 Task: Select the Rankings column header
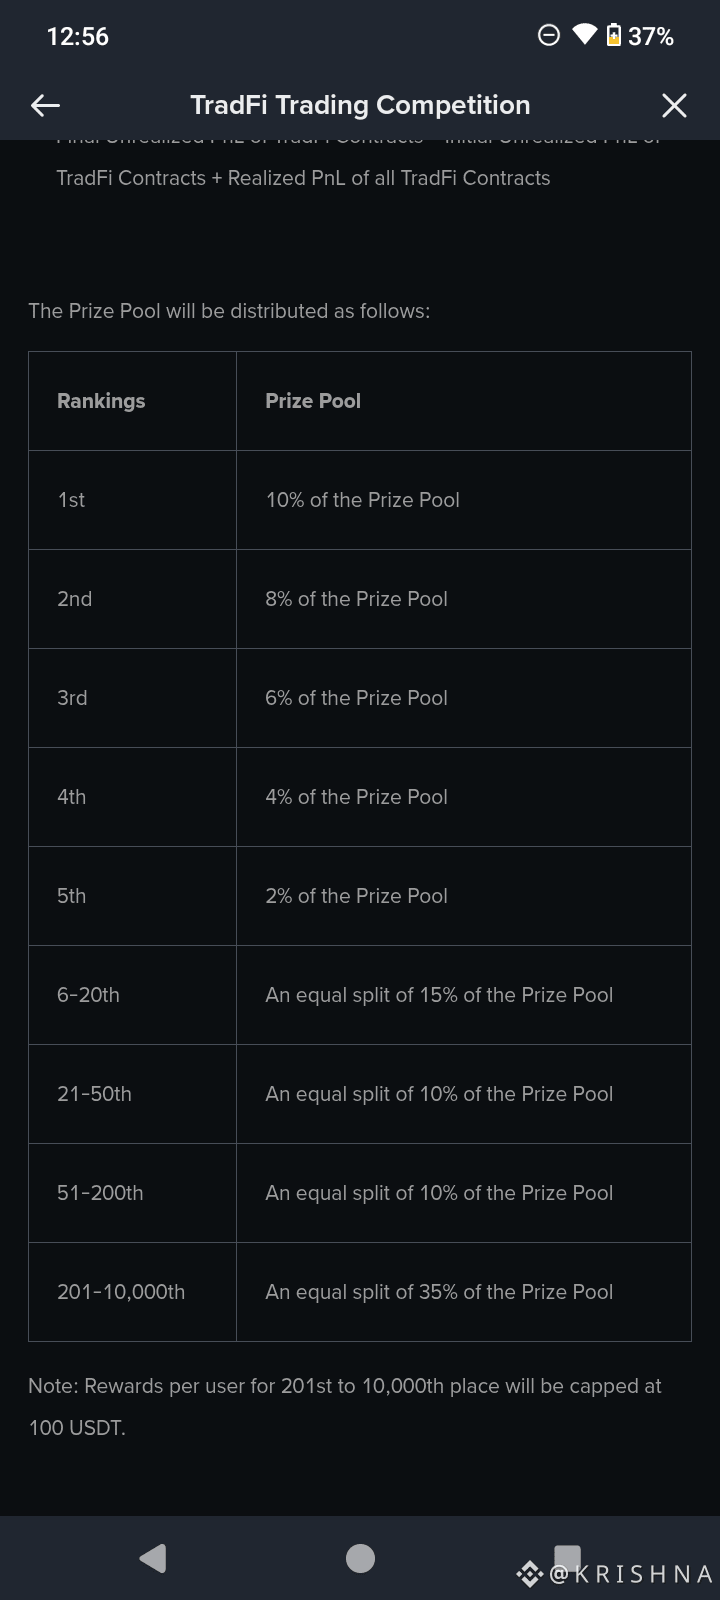[x=101, y=401]
